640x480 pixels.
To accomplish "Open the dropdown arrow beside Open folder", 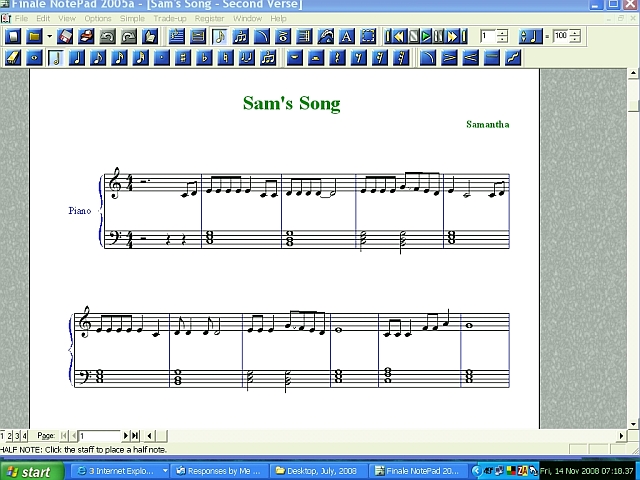I will pyautogui.click(x=49, y=36).
